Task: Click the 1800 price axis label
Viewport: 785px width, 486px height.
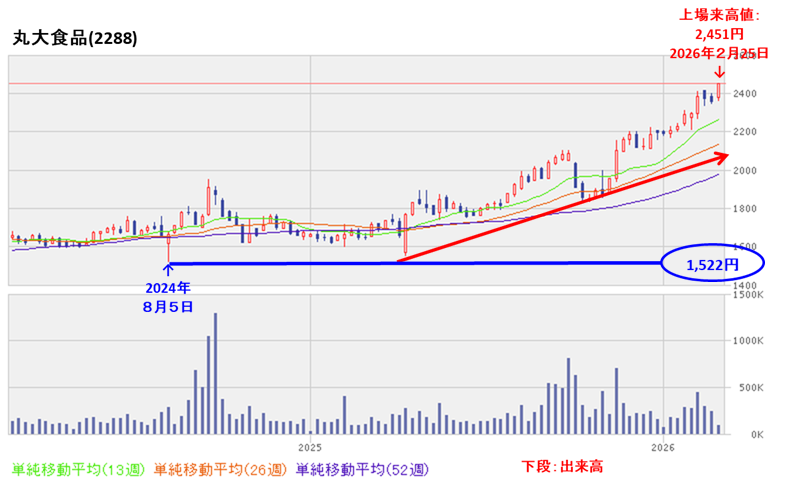Action: (743, 209)
